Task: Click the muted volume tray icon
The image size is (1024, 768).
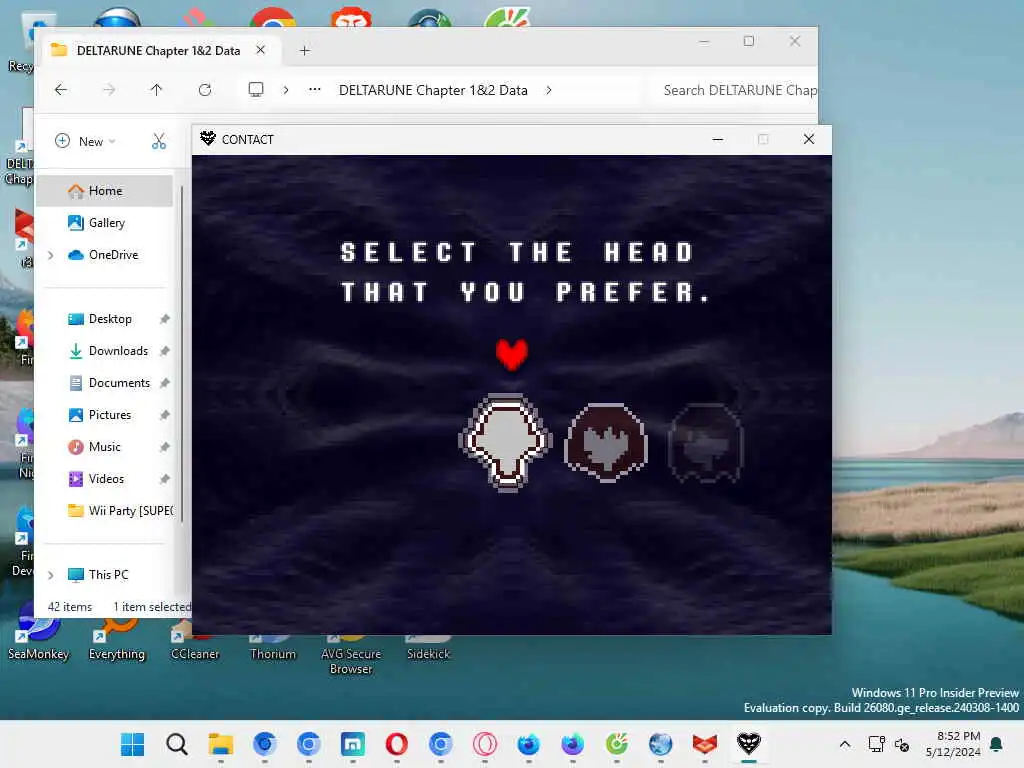Action: pos(902,744)
